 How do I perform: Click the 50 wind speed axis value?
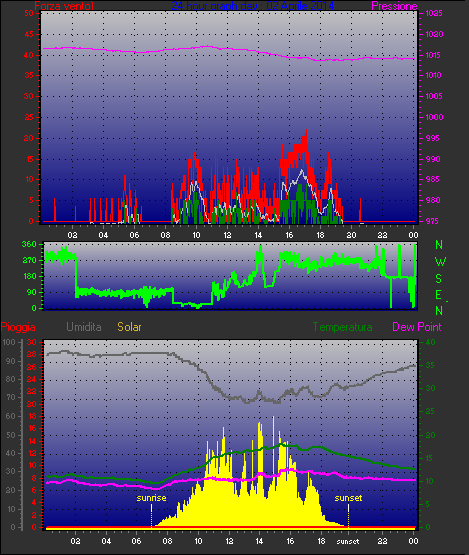coord(29,13)
